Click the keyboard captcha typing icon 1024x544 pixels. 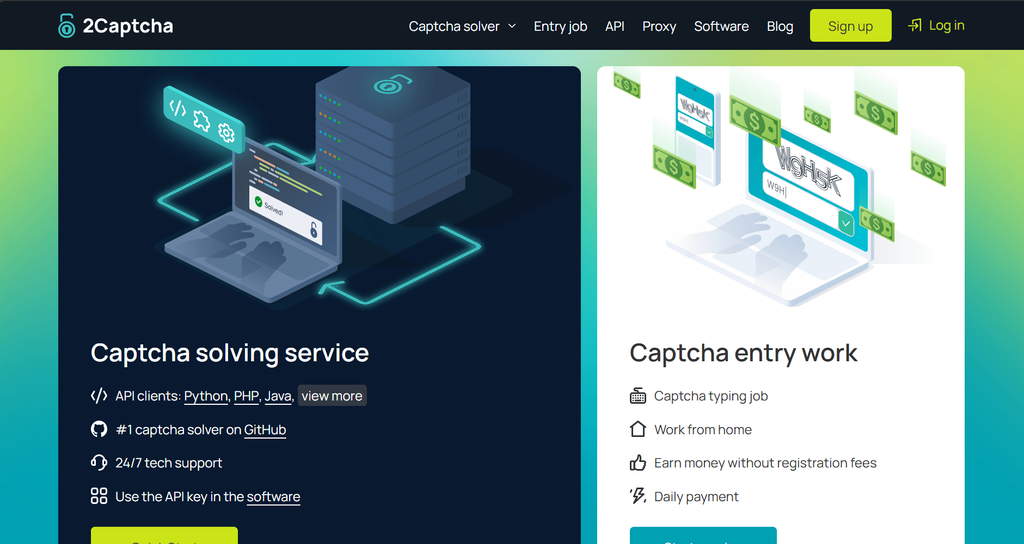pyautogui.click(x=638, y=396)
